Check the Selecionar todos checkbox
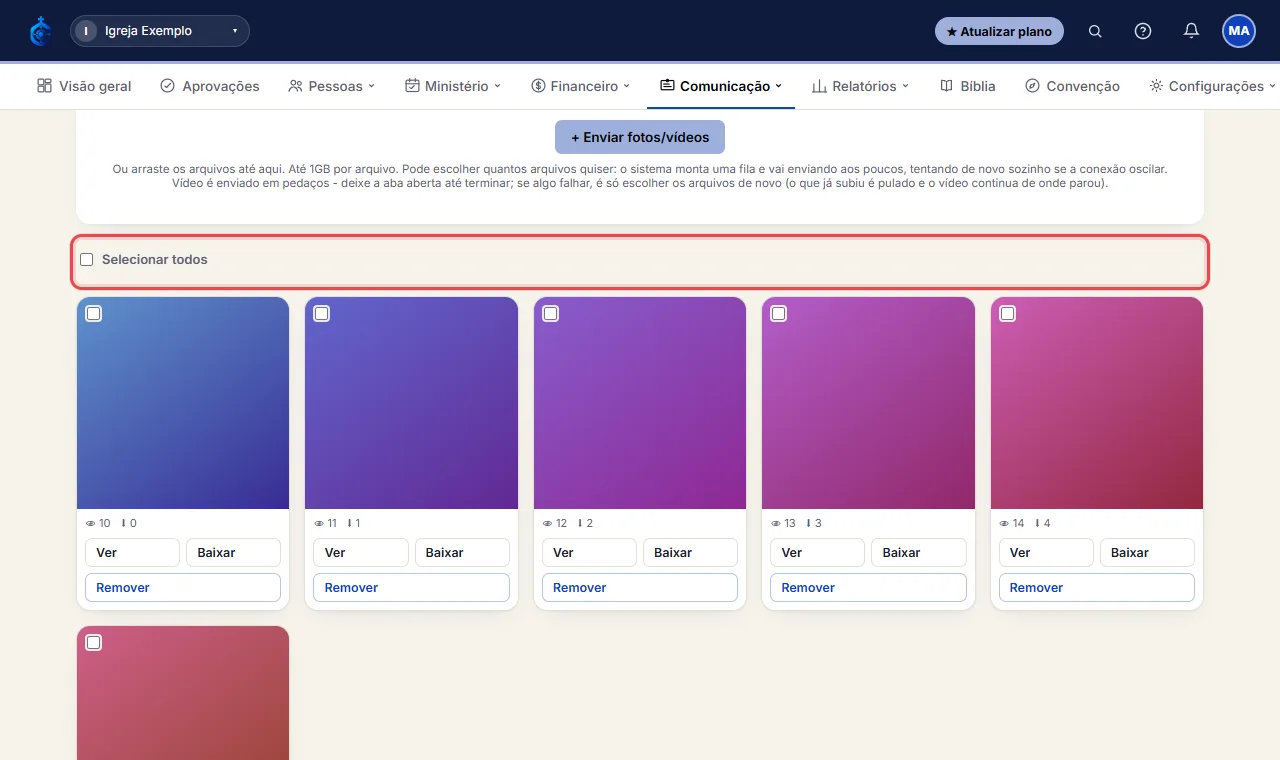Screen dimensions: 1280x760 click(x=87, y=260)
